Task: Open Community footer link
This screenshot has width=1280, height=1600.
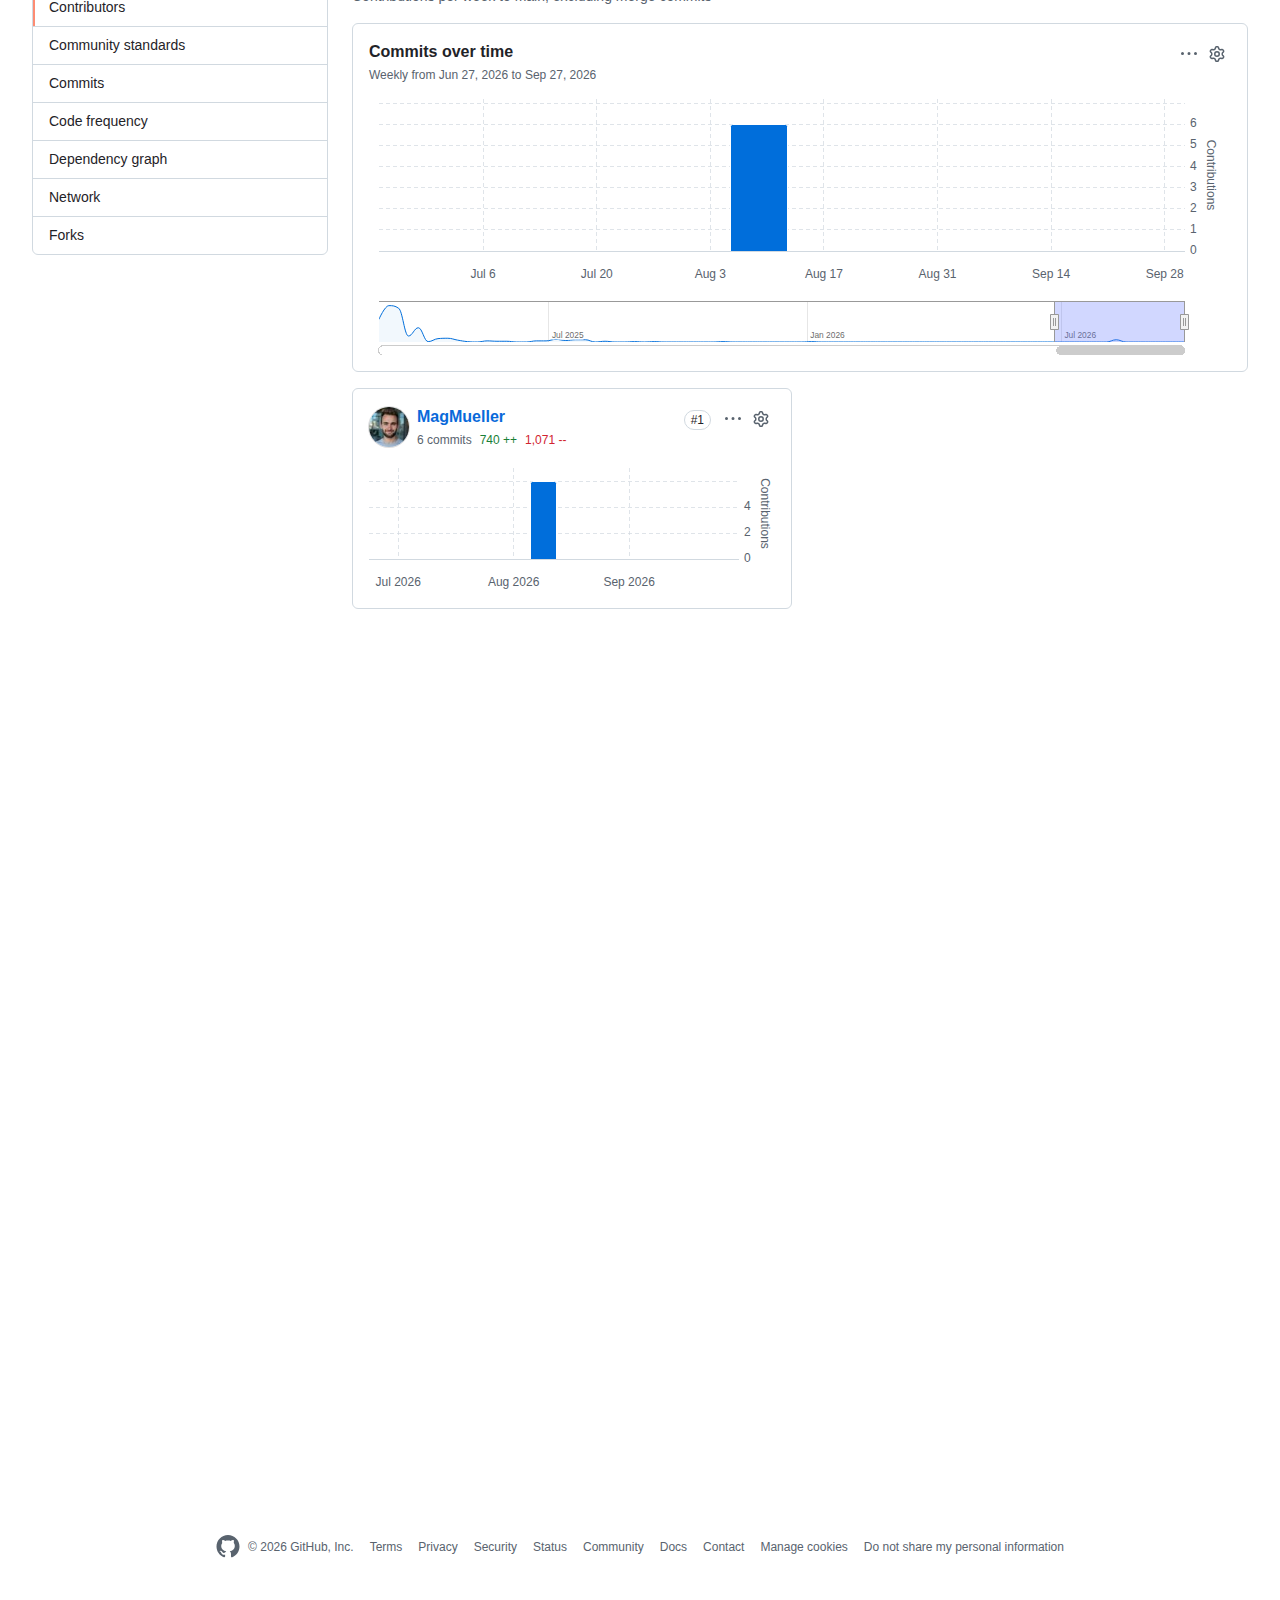Action: [x=613, y=1547]
